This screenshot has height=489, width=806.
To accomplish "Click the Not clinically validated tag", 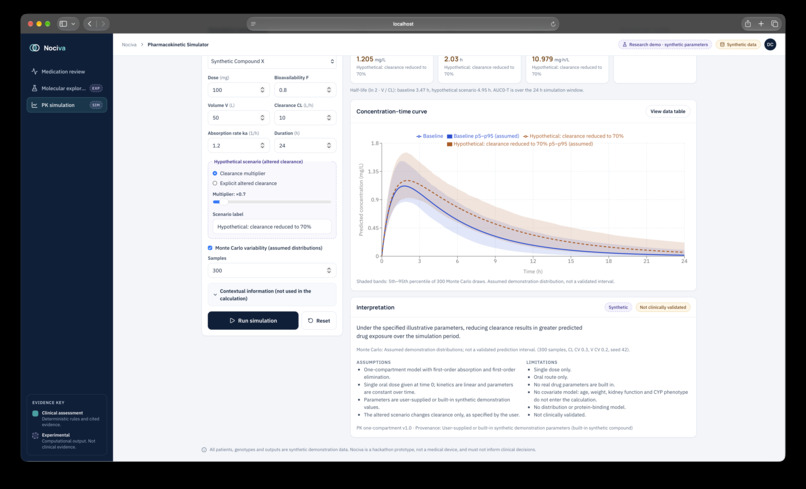I will pyautogui.click(x=663, y=307).
